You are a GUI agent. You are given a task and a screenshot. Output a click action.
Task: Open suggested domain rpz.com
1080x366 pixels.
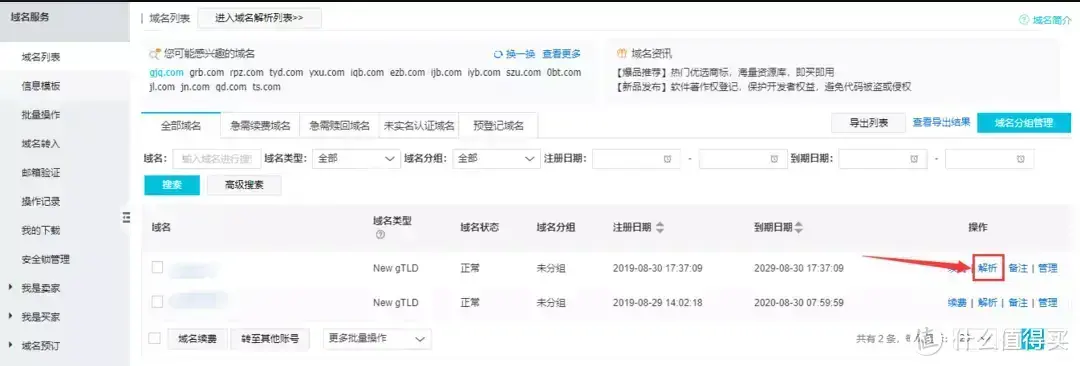[247, 72]
